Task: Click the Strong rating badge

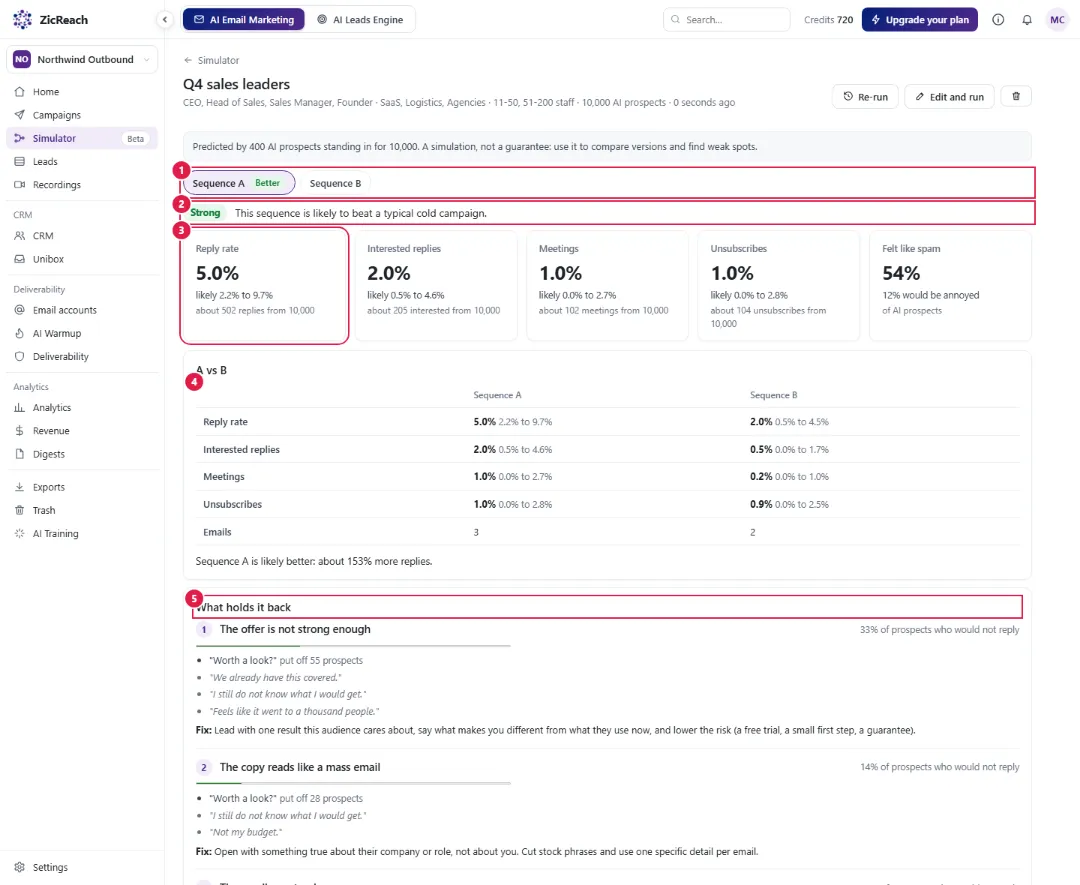Action: [205, 213]
